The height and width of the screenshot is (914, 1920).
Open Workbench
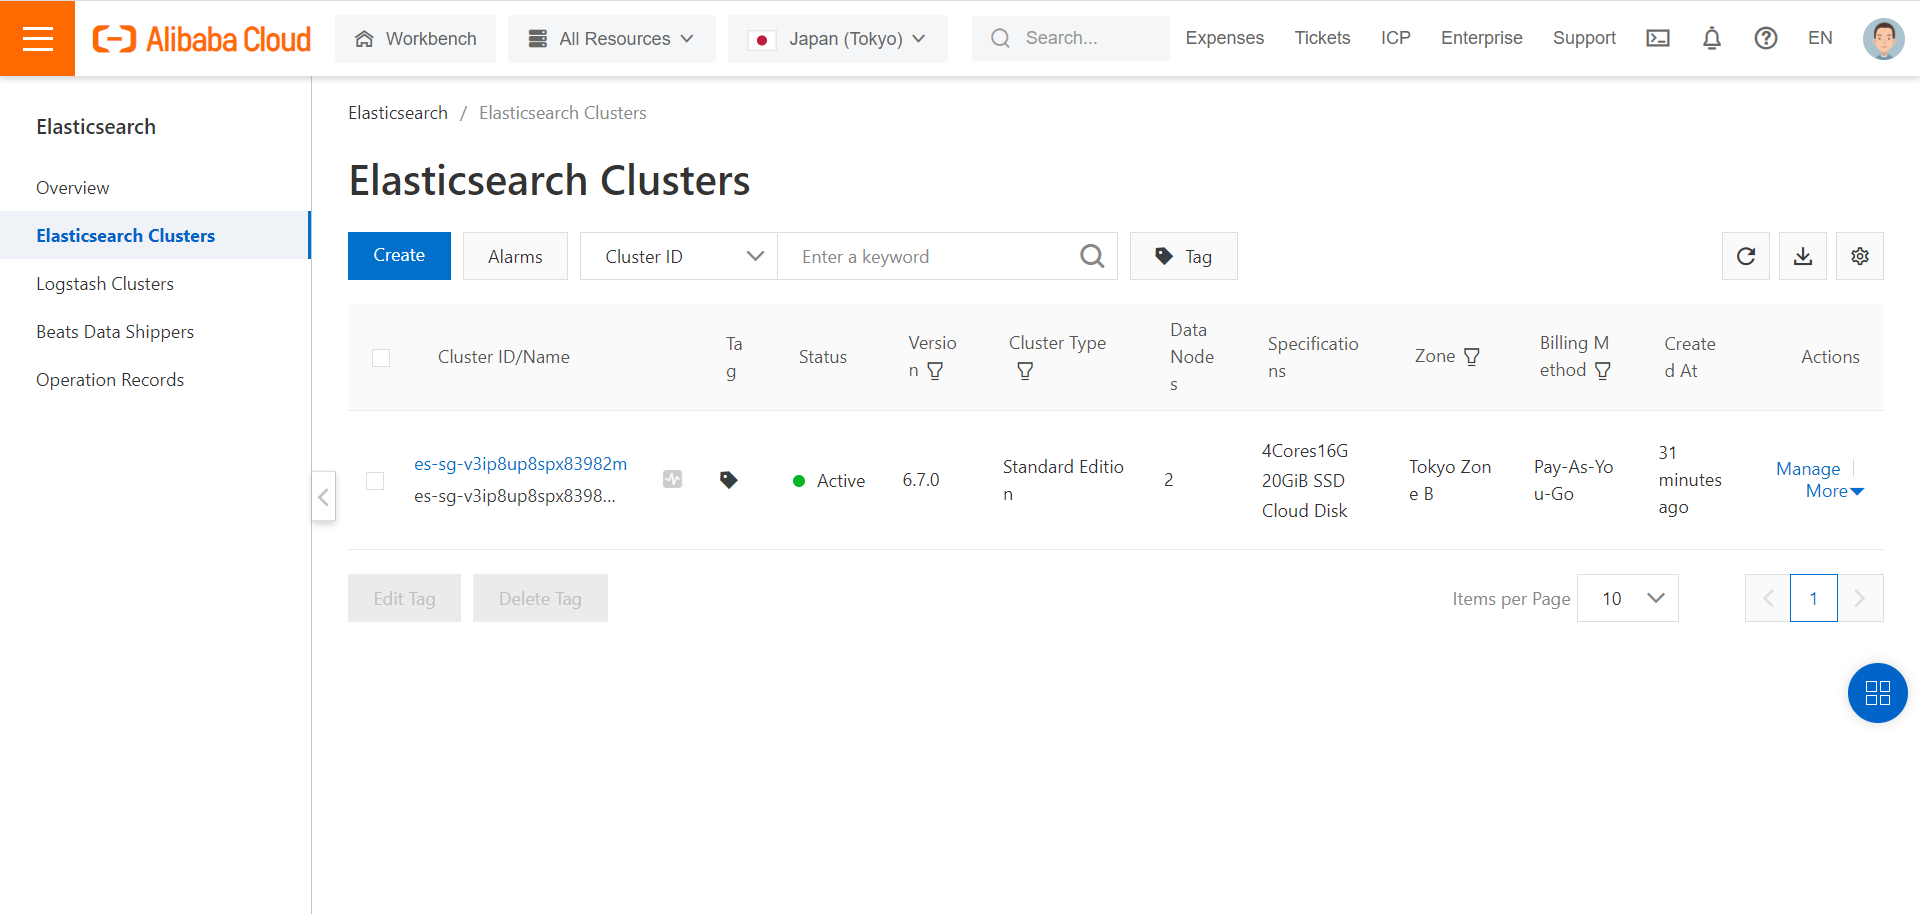[x=415, y=39]
